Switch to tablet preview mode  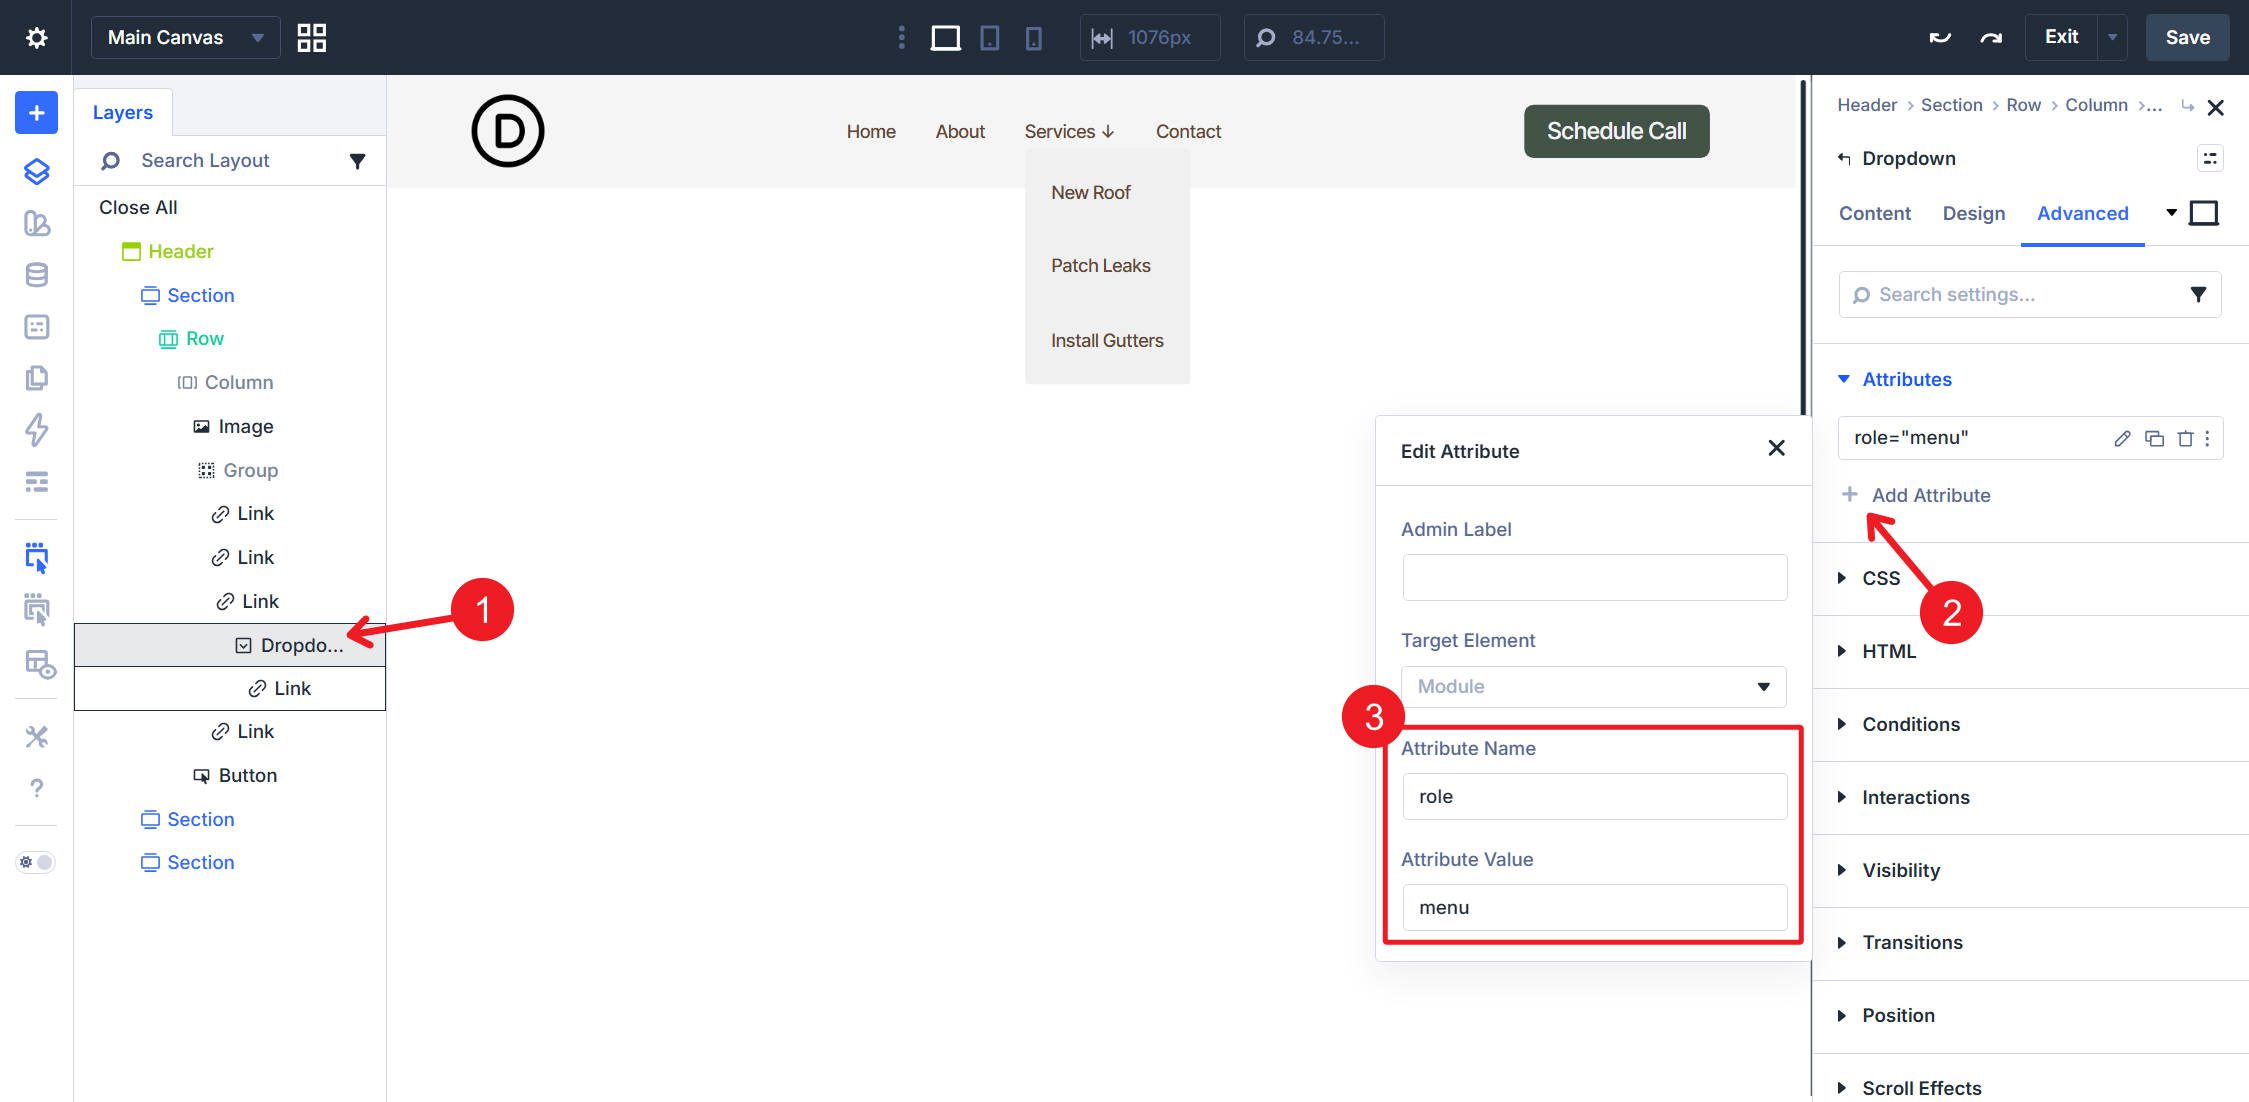989,37
